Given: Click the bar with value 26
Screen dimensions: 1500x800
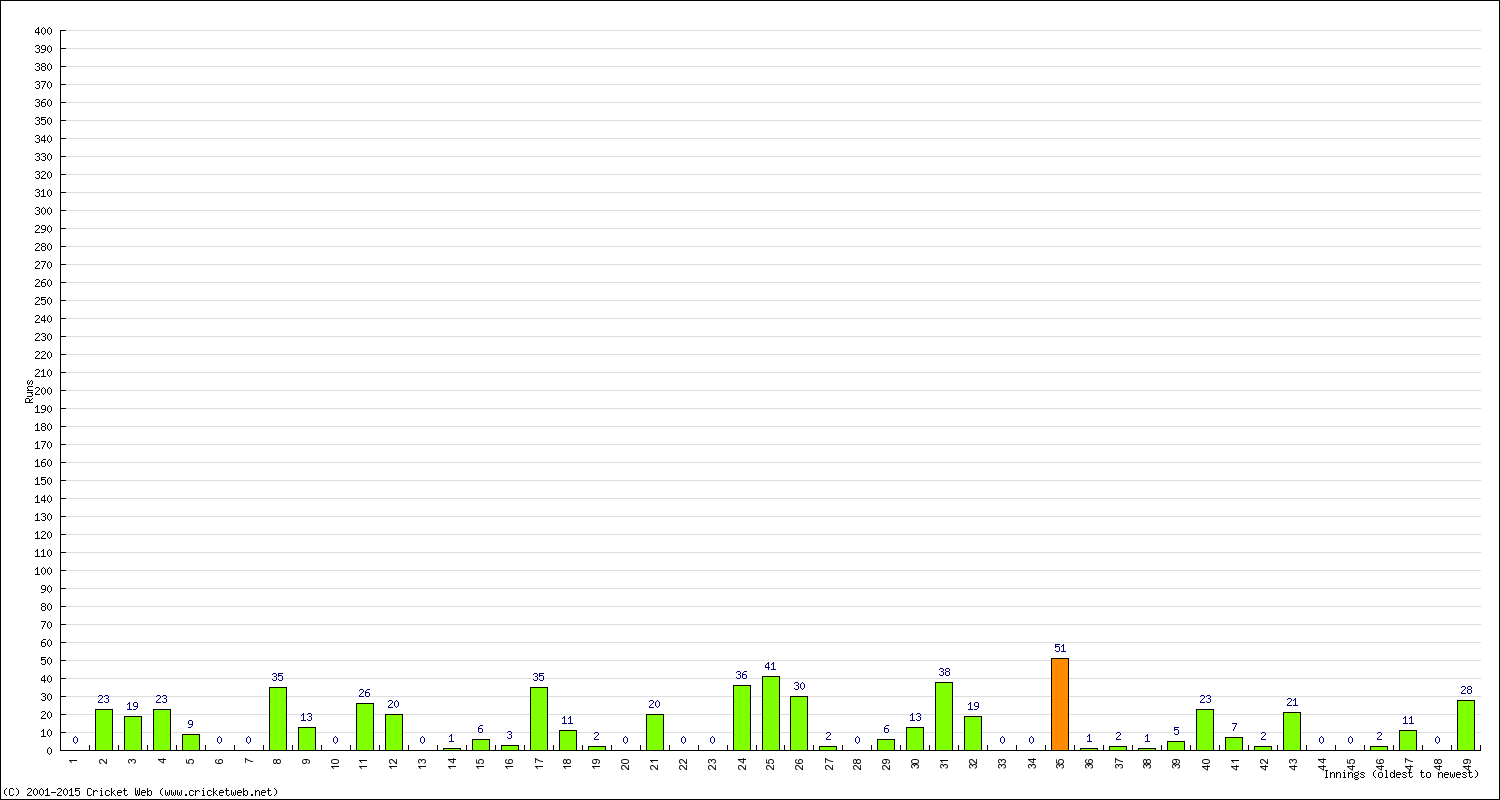Looking at the screenshot, I should [364, 727].
